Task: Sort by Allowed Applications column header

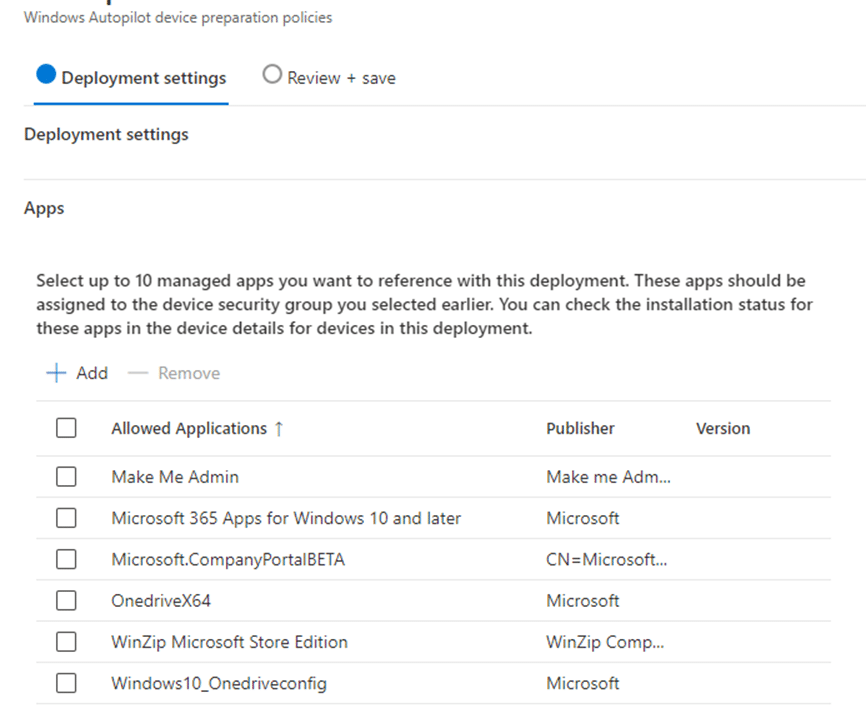Action: click(189, 429)
